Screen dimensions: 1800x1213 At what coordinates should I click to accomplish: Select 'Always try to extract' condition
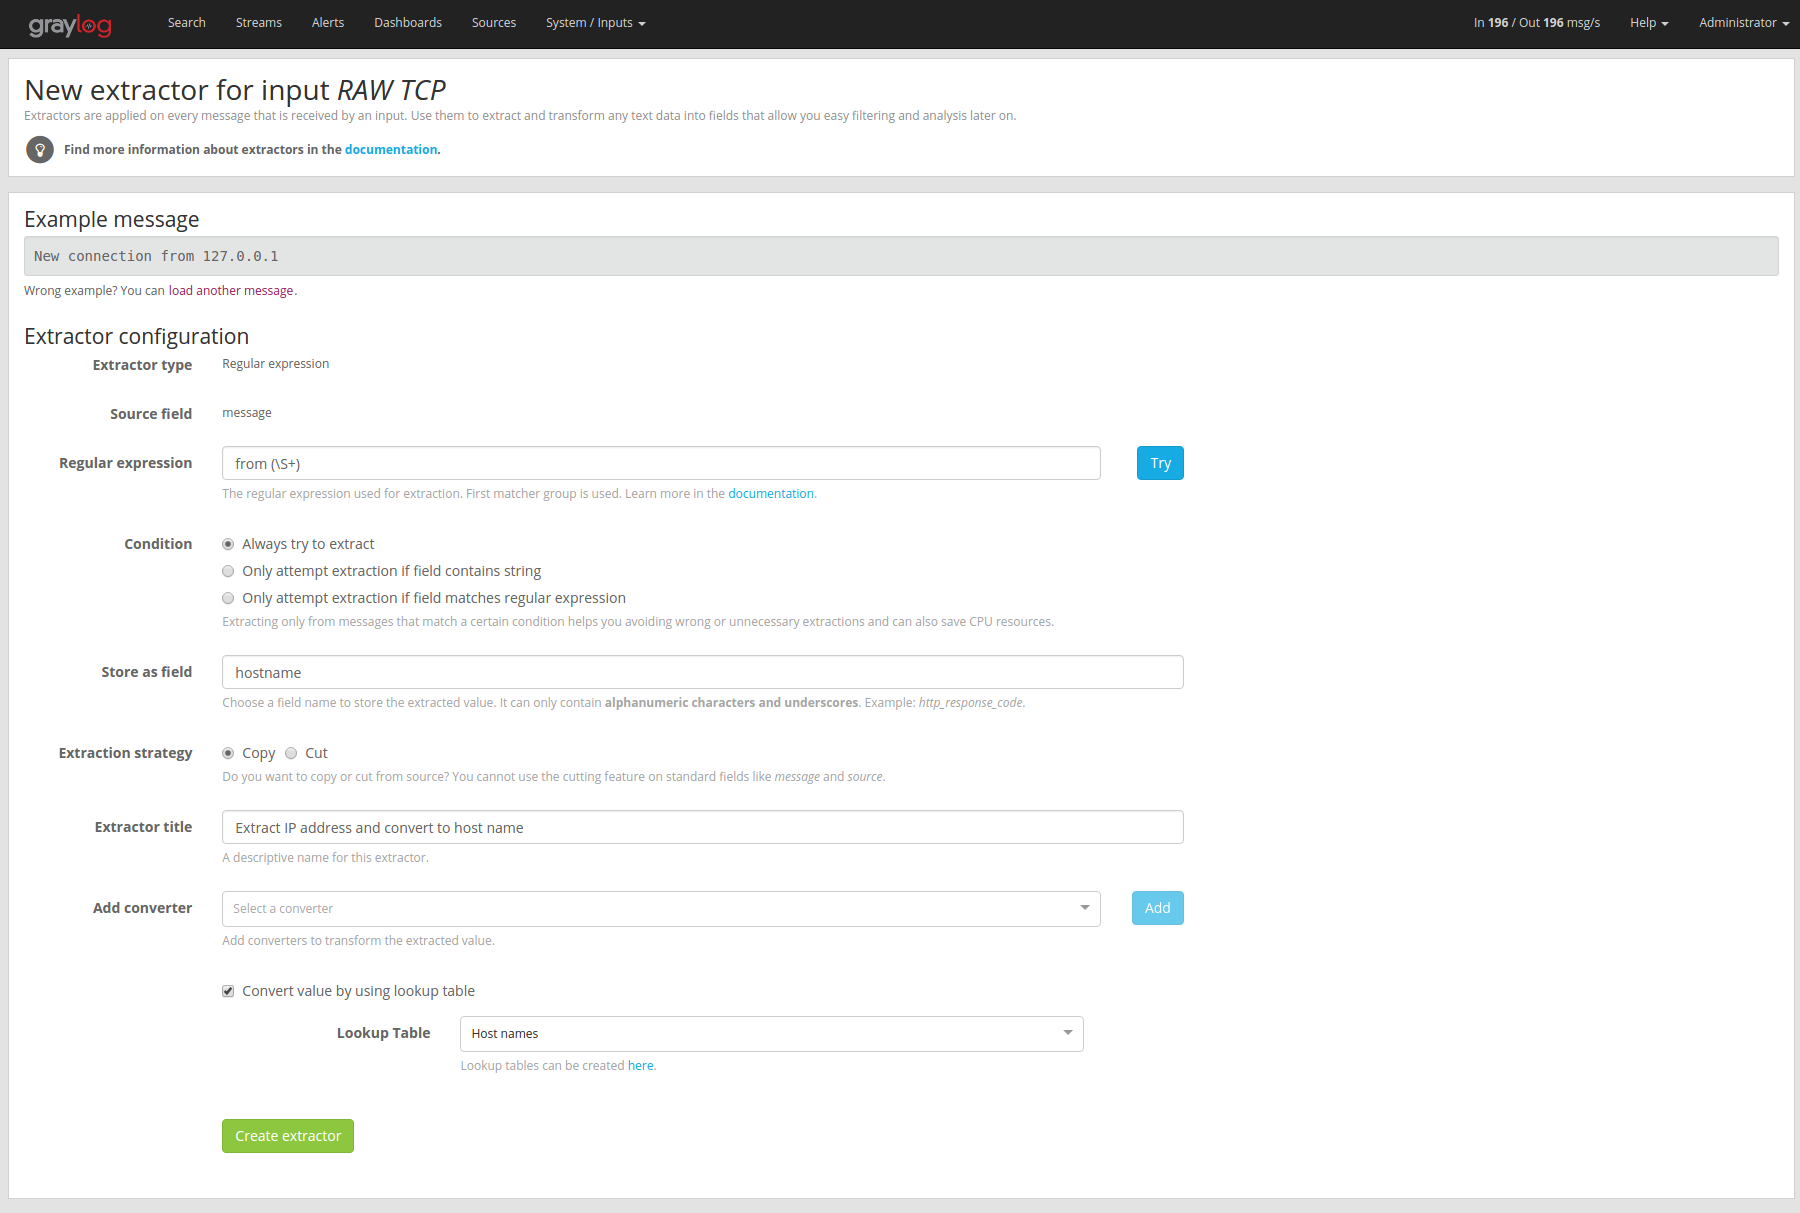point(228,544)
